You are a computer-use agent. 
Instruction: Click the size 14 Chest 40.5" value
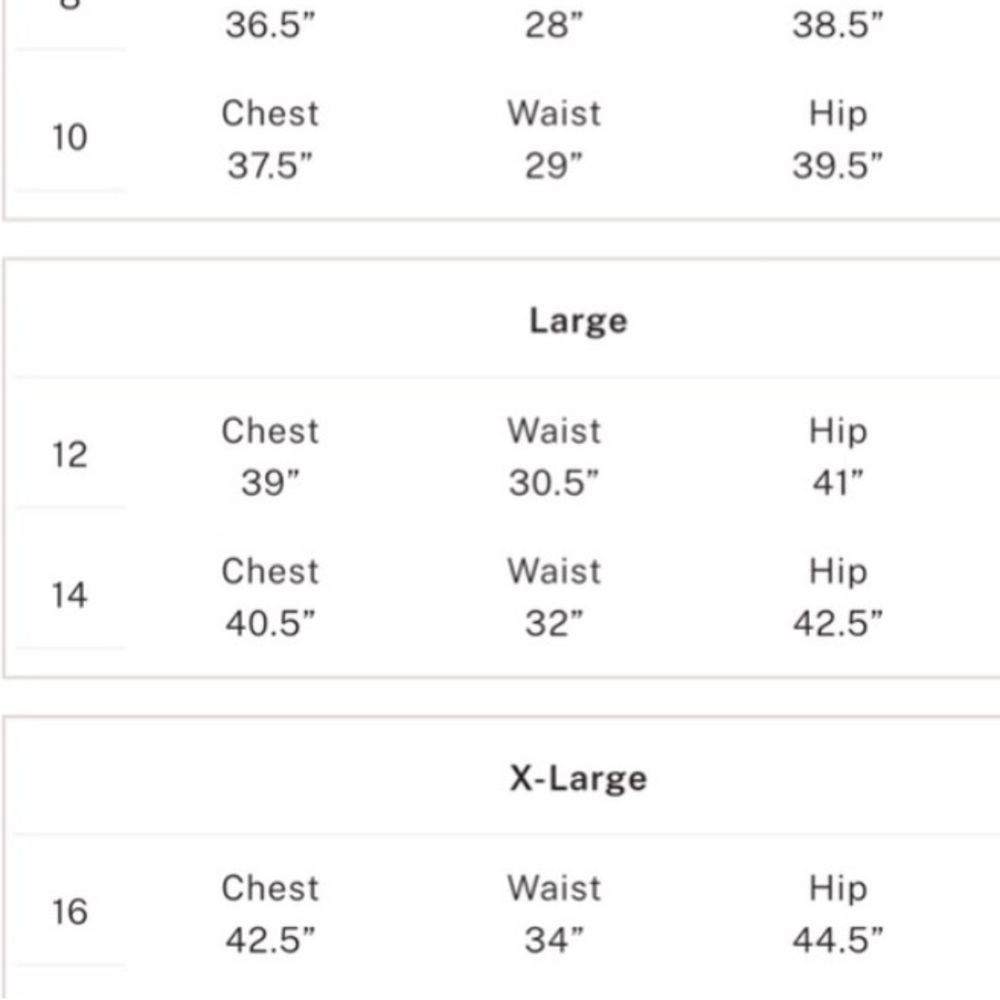pyautogui.click(x=270, y=624)
